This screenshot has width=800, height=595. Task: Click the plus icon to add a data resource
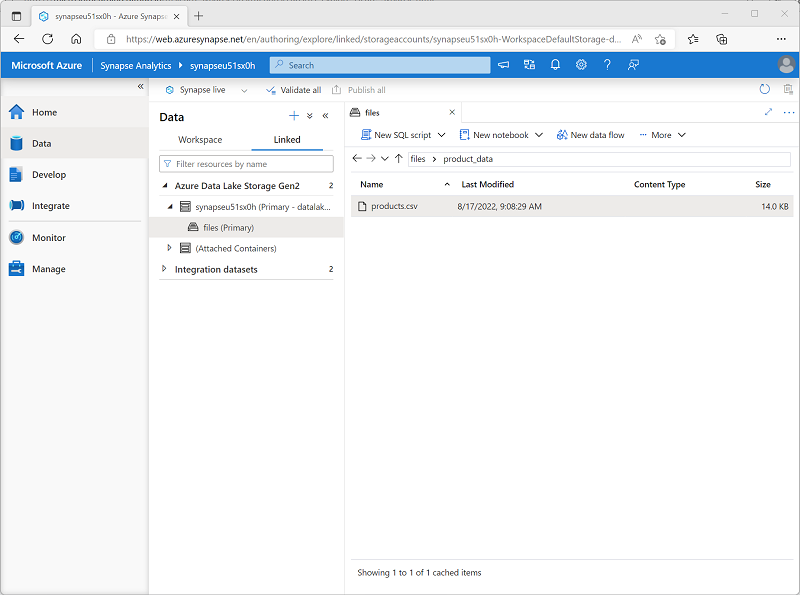(293, 116)
